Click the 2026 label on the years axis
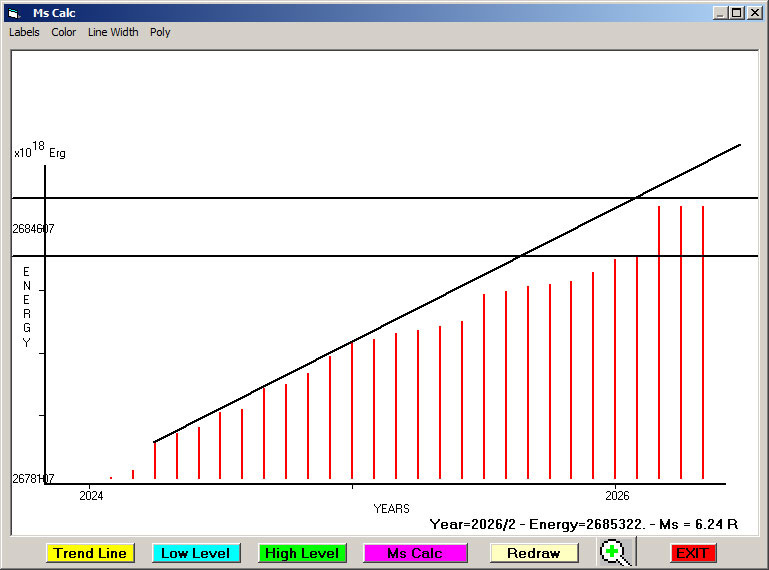Image resolution: width=769 pixels, height=570 pixels. click(x=617, y=495)
